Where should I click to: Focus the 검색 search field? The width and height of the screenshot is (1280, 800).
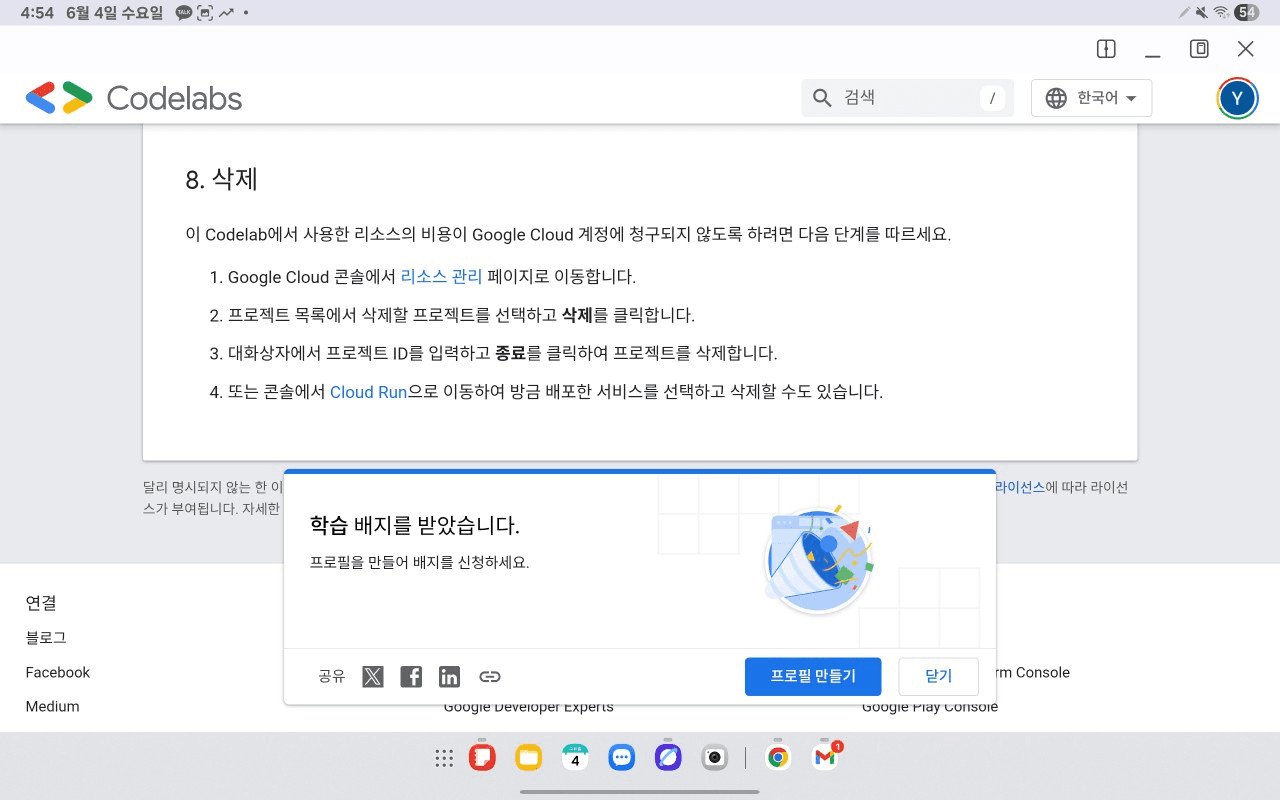pos(907,98)
